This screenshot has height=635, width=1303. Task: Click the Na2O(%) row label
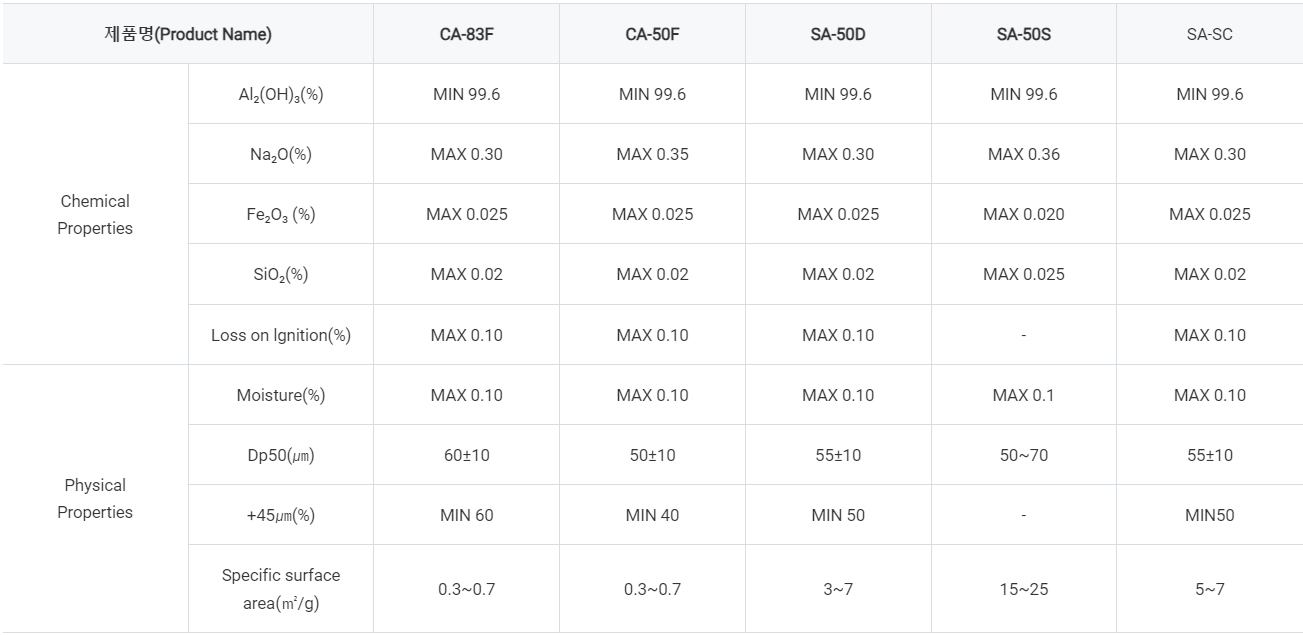coord(281,155)
